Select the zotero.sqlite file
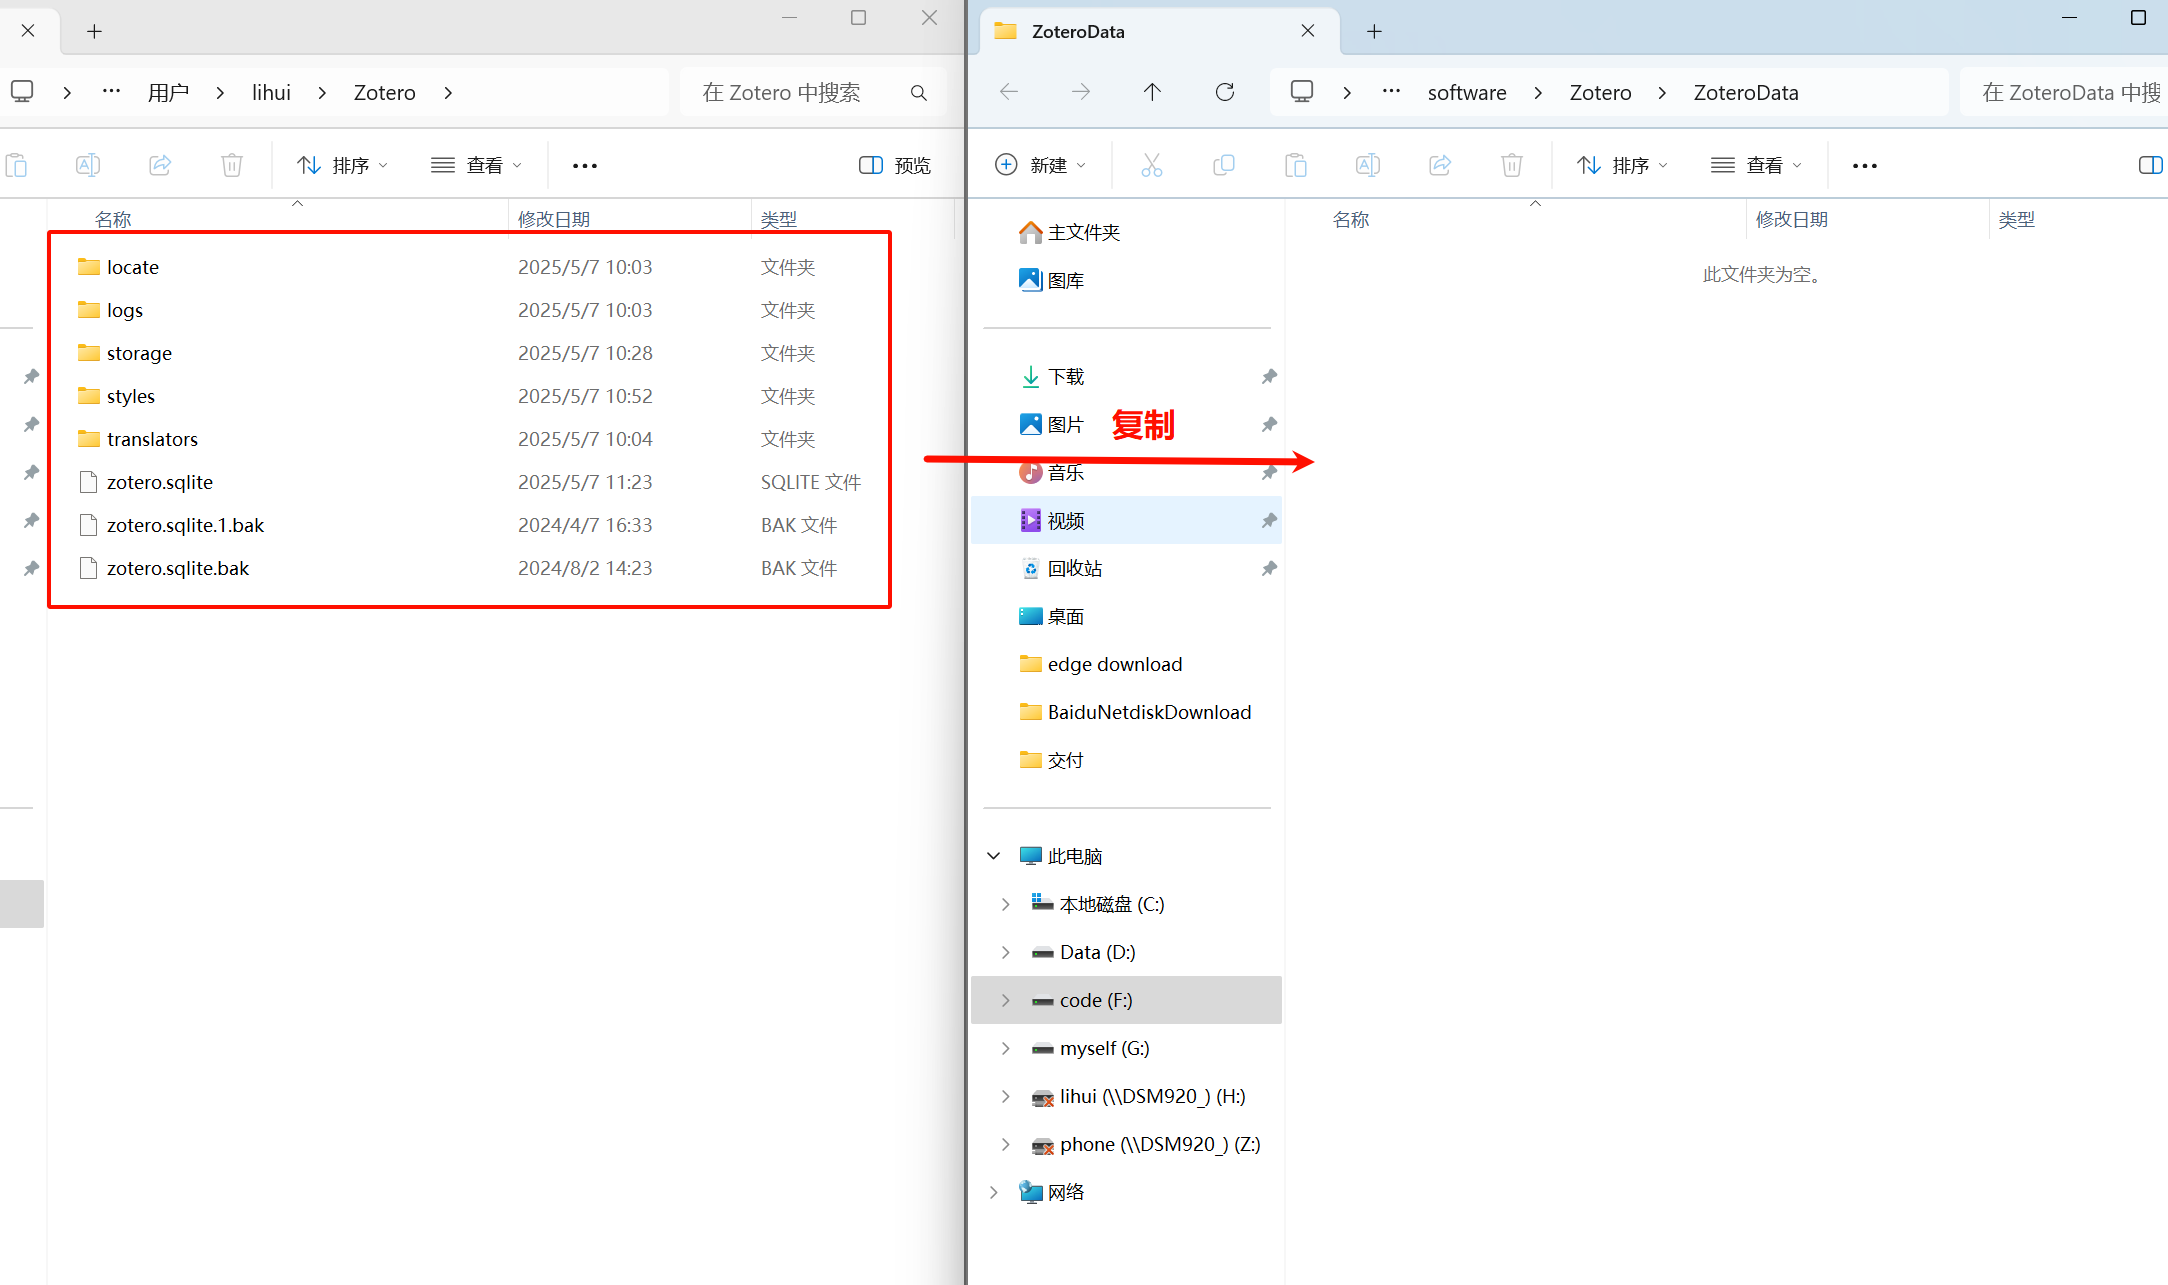The height and width of the screenshot is (1285, 2168). pos(160,482)
